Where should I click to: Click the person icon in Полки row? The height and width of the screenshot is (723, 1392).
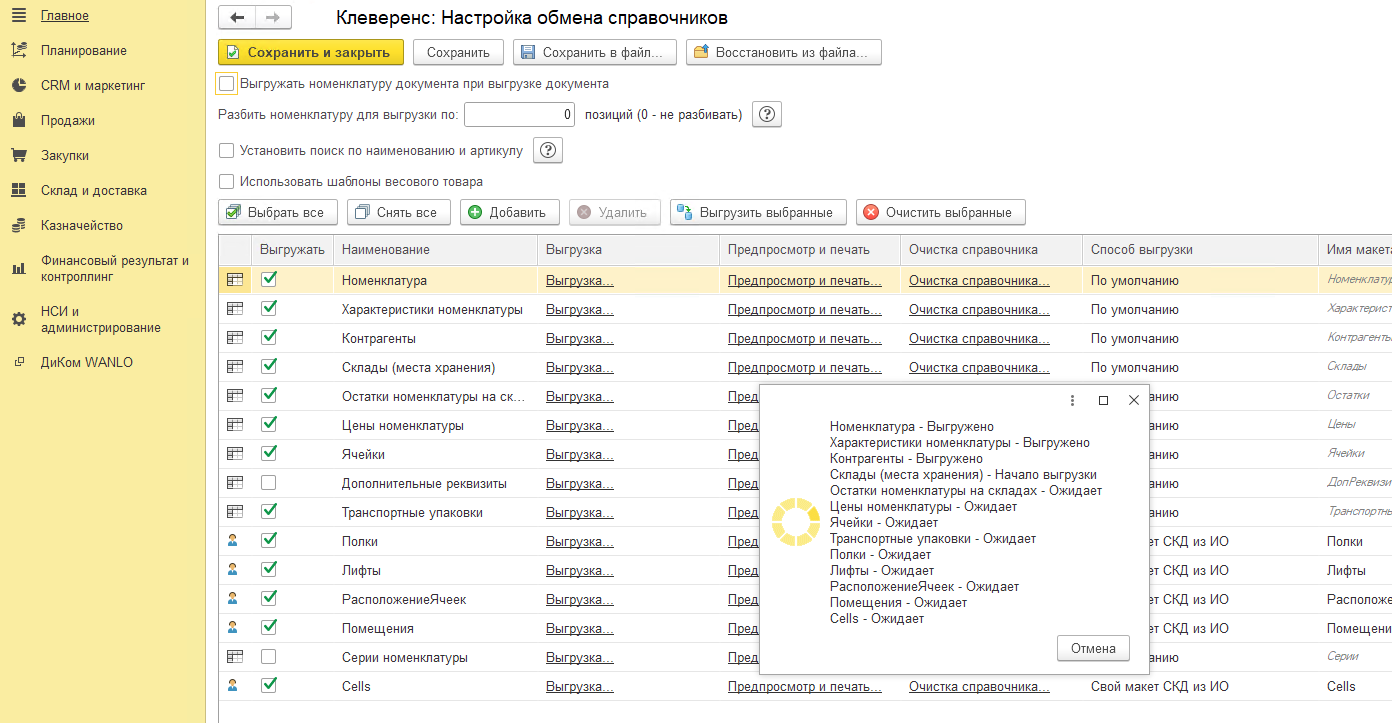(234, 541)
